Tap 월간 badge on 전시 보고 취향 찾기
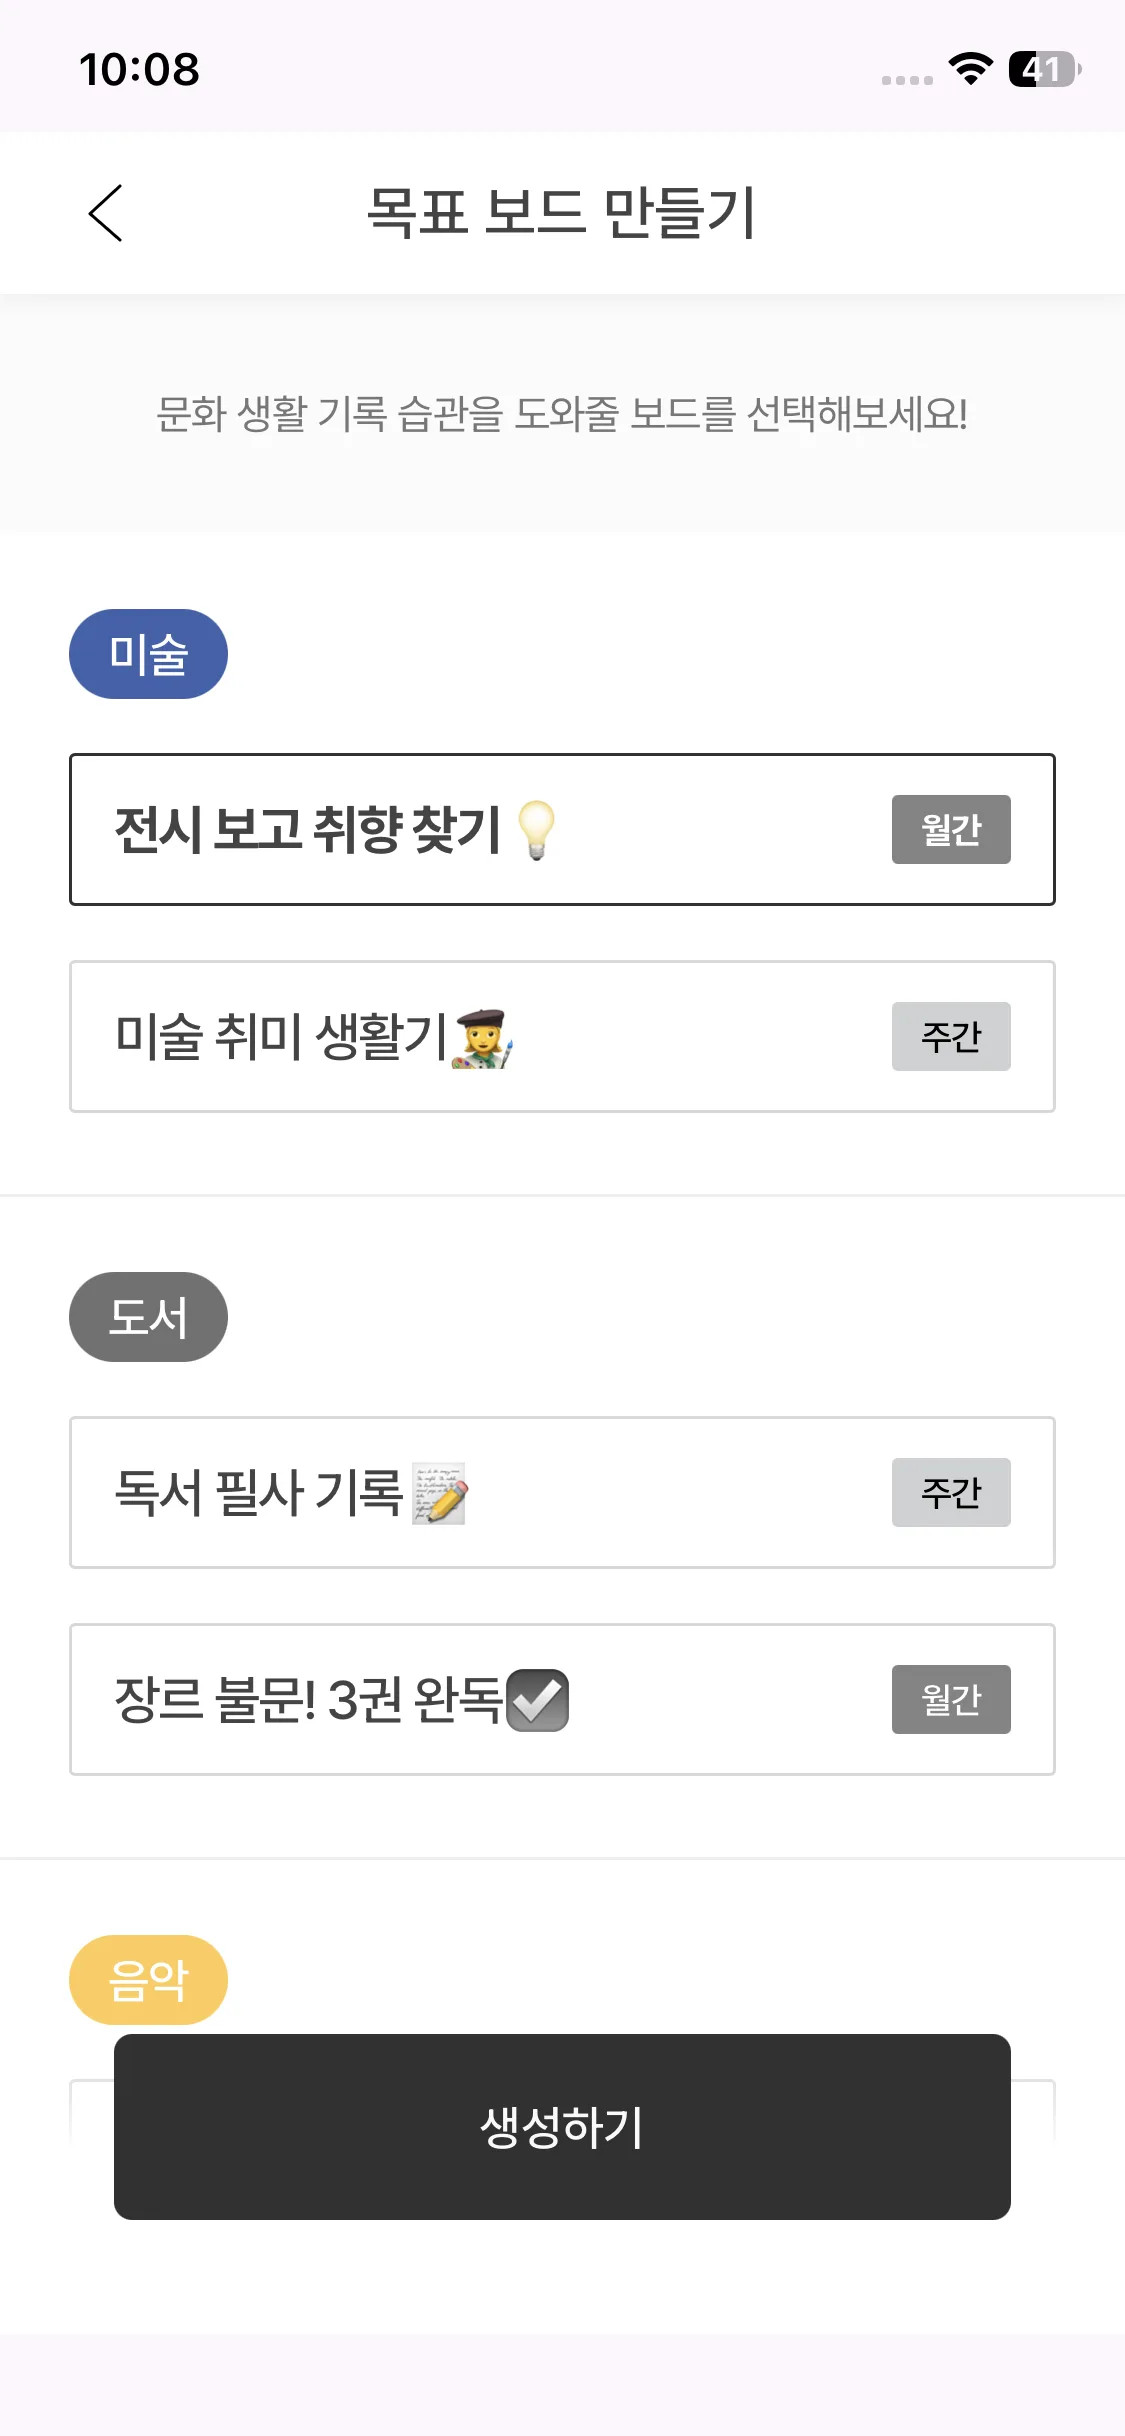This screenshot has width=1125, height=2436. (951, 830)
